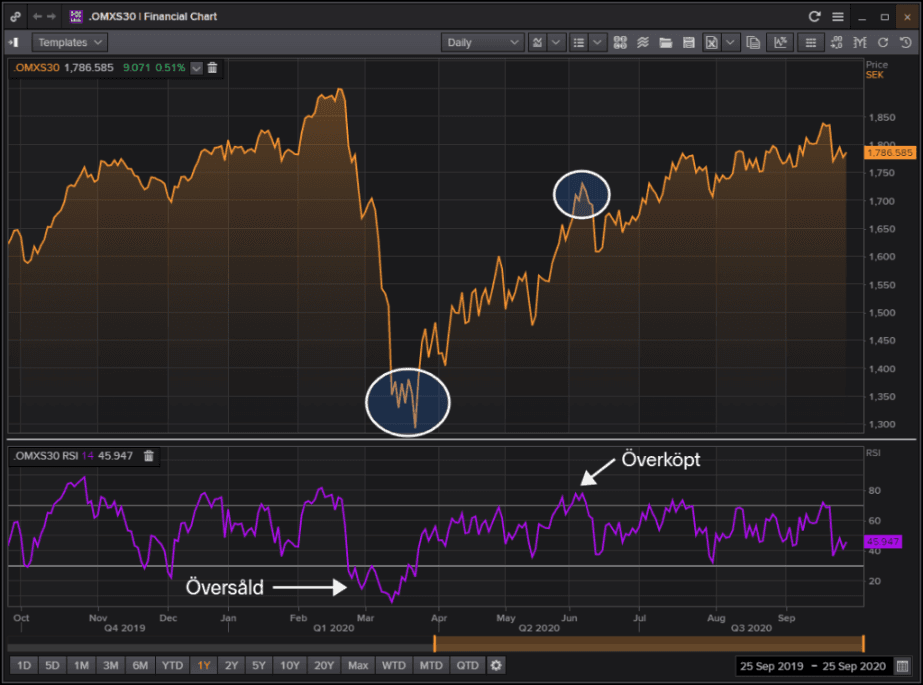The height and width of the screenshot is (685, 923).
Task: Export chart data to Excel
Action: click(712, 42)
